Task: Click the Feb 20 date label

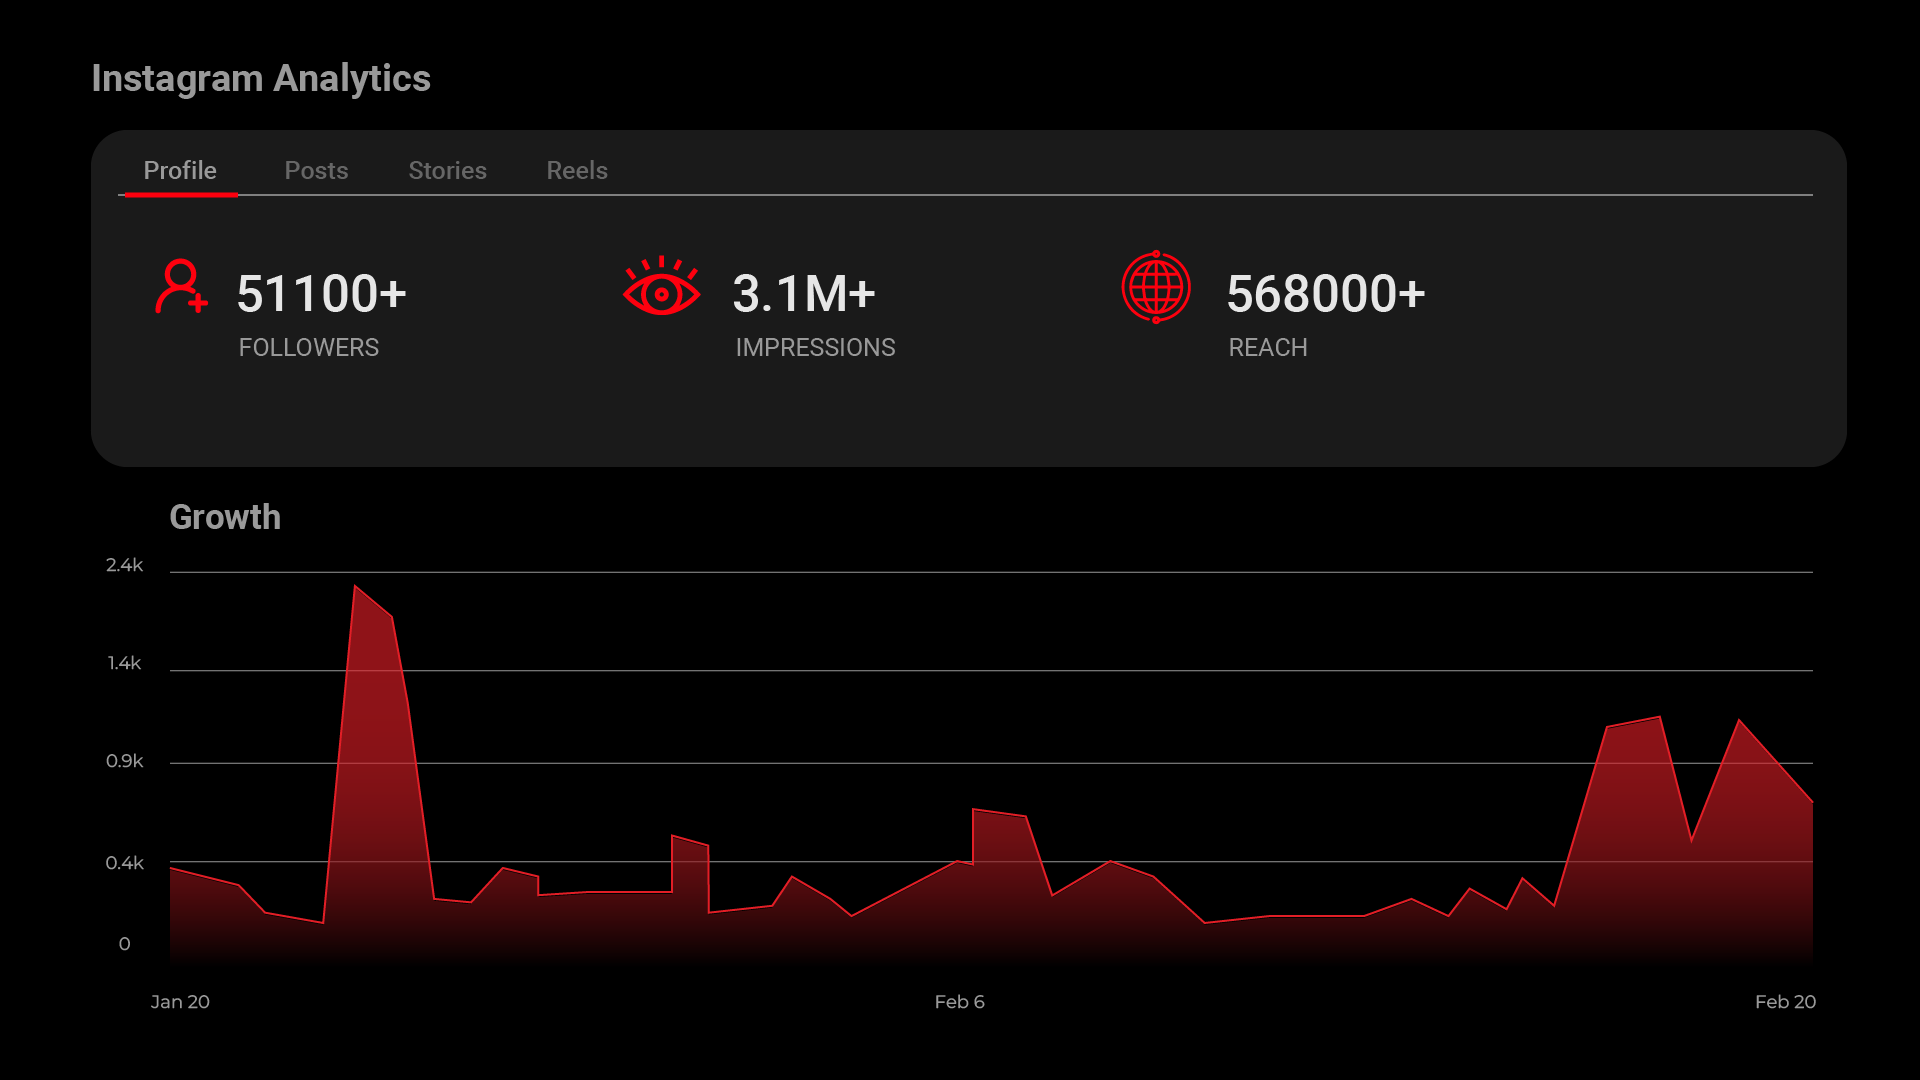Action: 1785,1002
